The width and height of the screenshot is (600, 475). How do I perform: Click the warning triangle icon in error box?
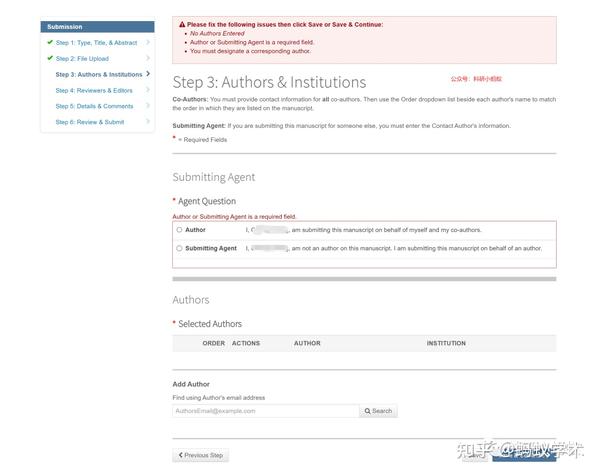pyautogui.click(x=182, y=24)
